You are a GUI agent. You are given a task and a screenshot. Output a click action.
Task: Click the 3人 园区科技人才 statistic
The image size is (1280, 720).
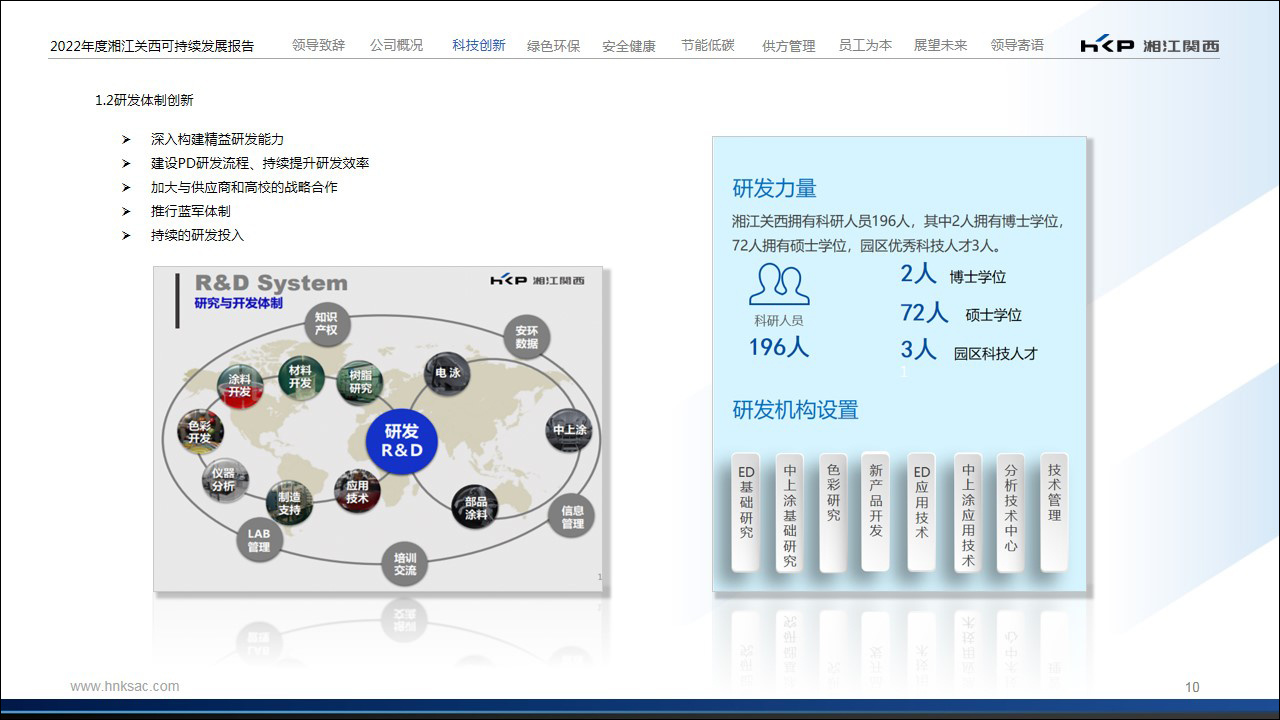(969, 351)
